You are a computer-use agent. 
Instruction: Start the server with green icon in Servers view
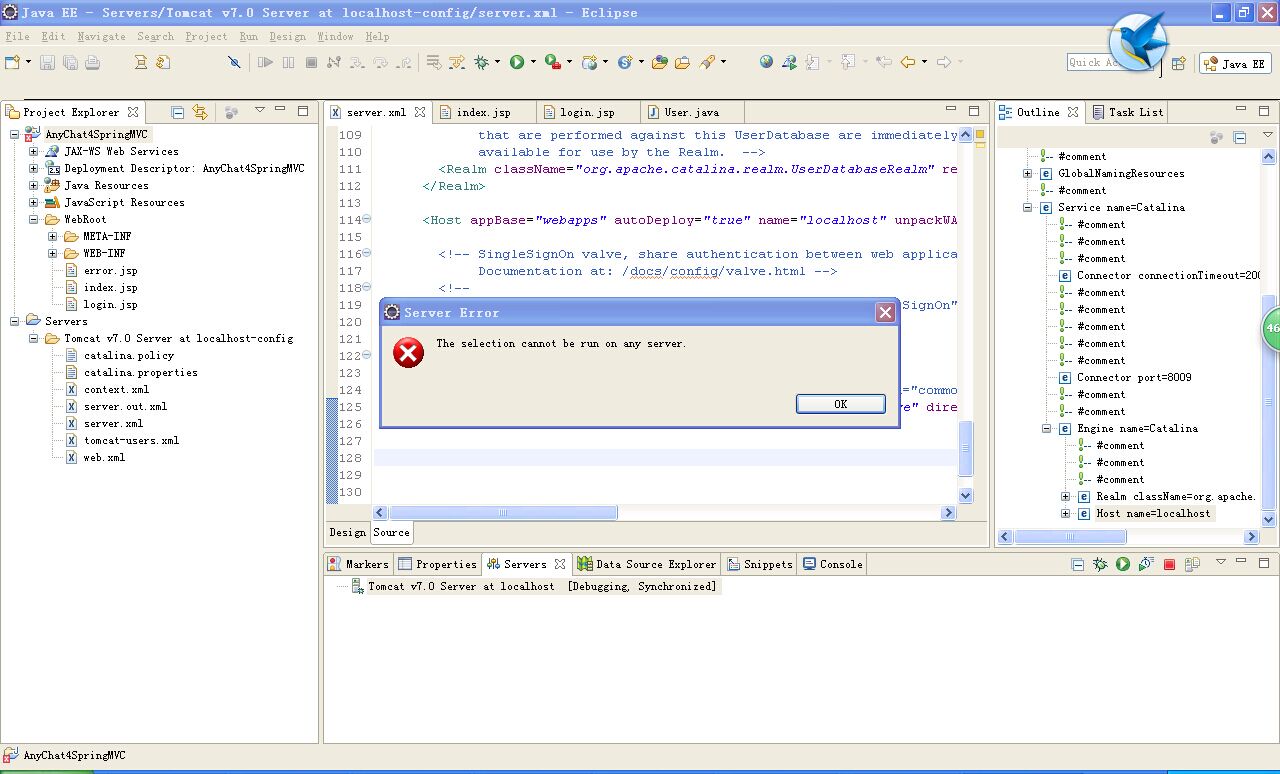coord(1122,564)
